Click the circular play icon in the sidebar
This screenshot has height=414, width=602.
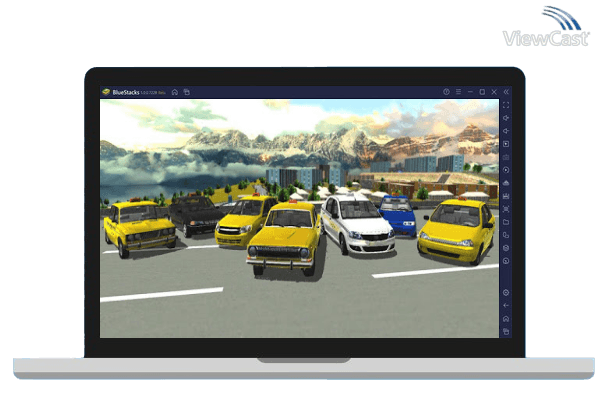tap(506, 170)
